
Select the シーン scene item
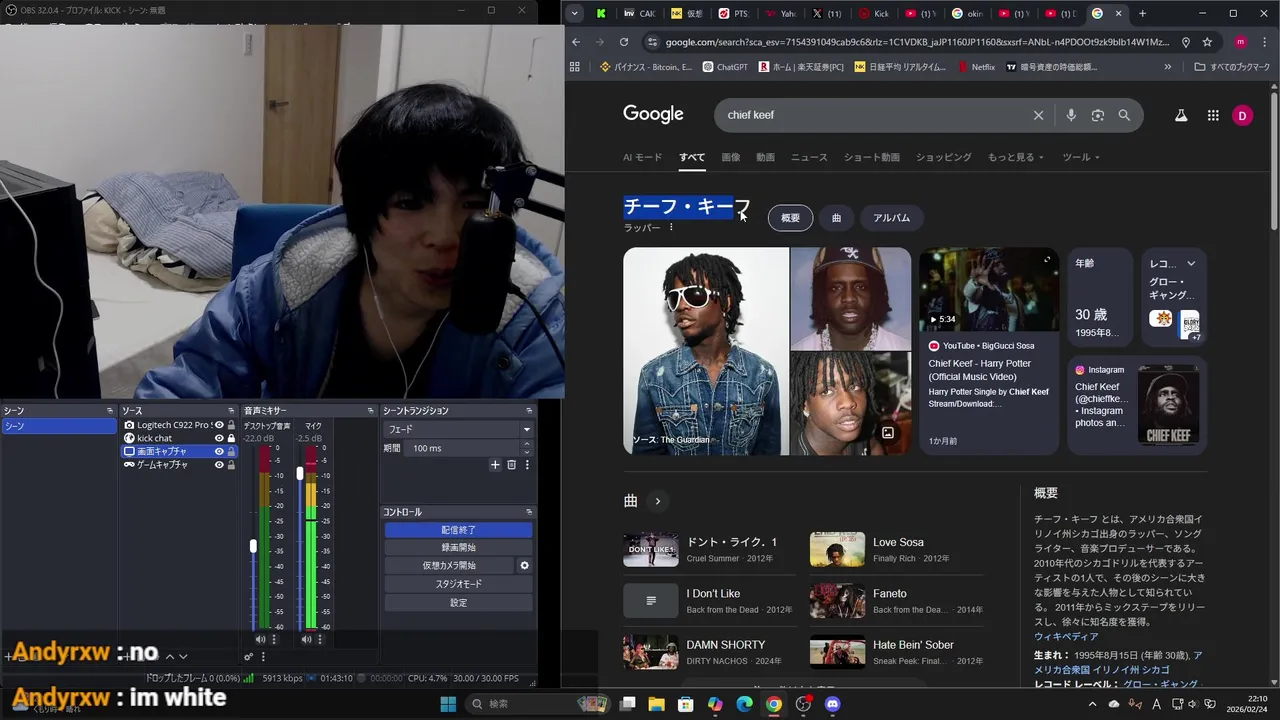coord(59,426)
